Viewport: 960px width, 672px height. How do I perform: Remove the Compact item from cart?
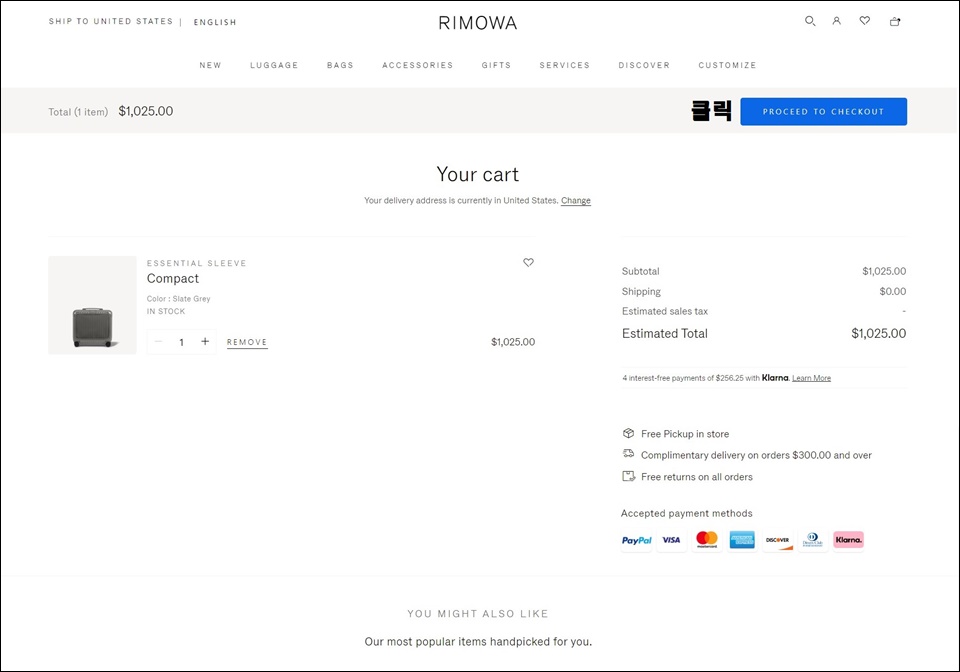(247, 342)
